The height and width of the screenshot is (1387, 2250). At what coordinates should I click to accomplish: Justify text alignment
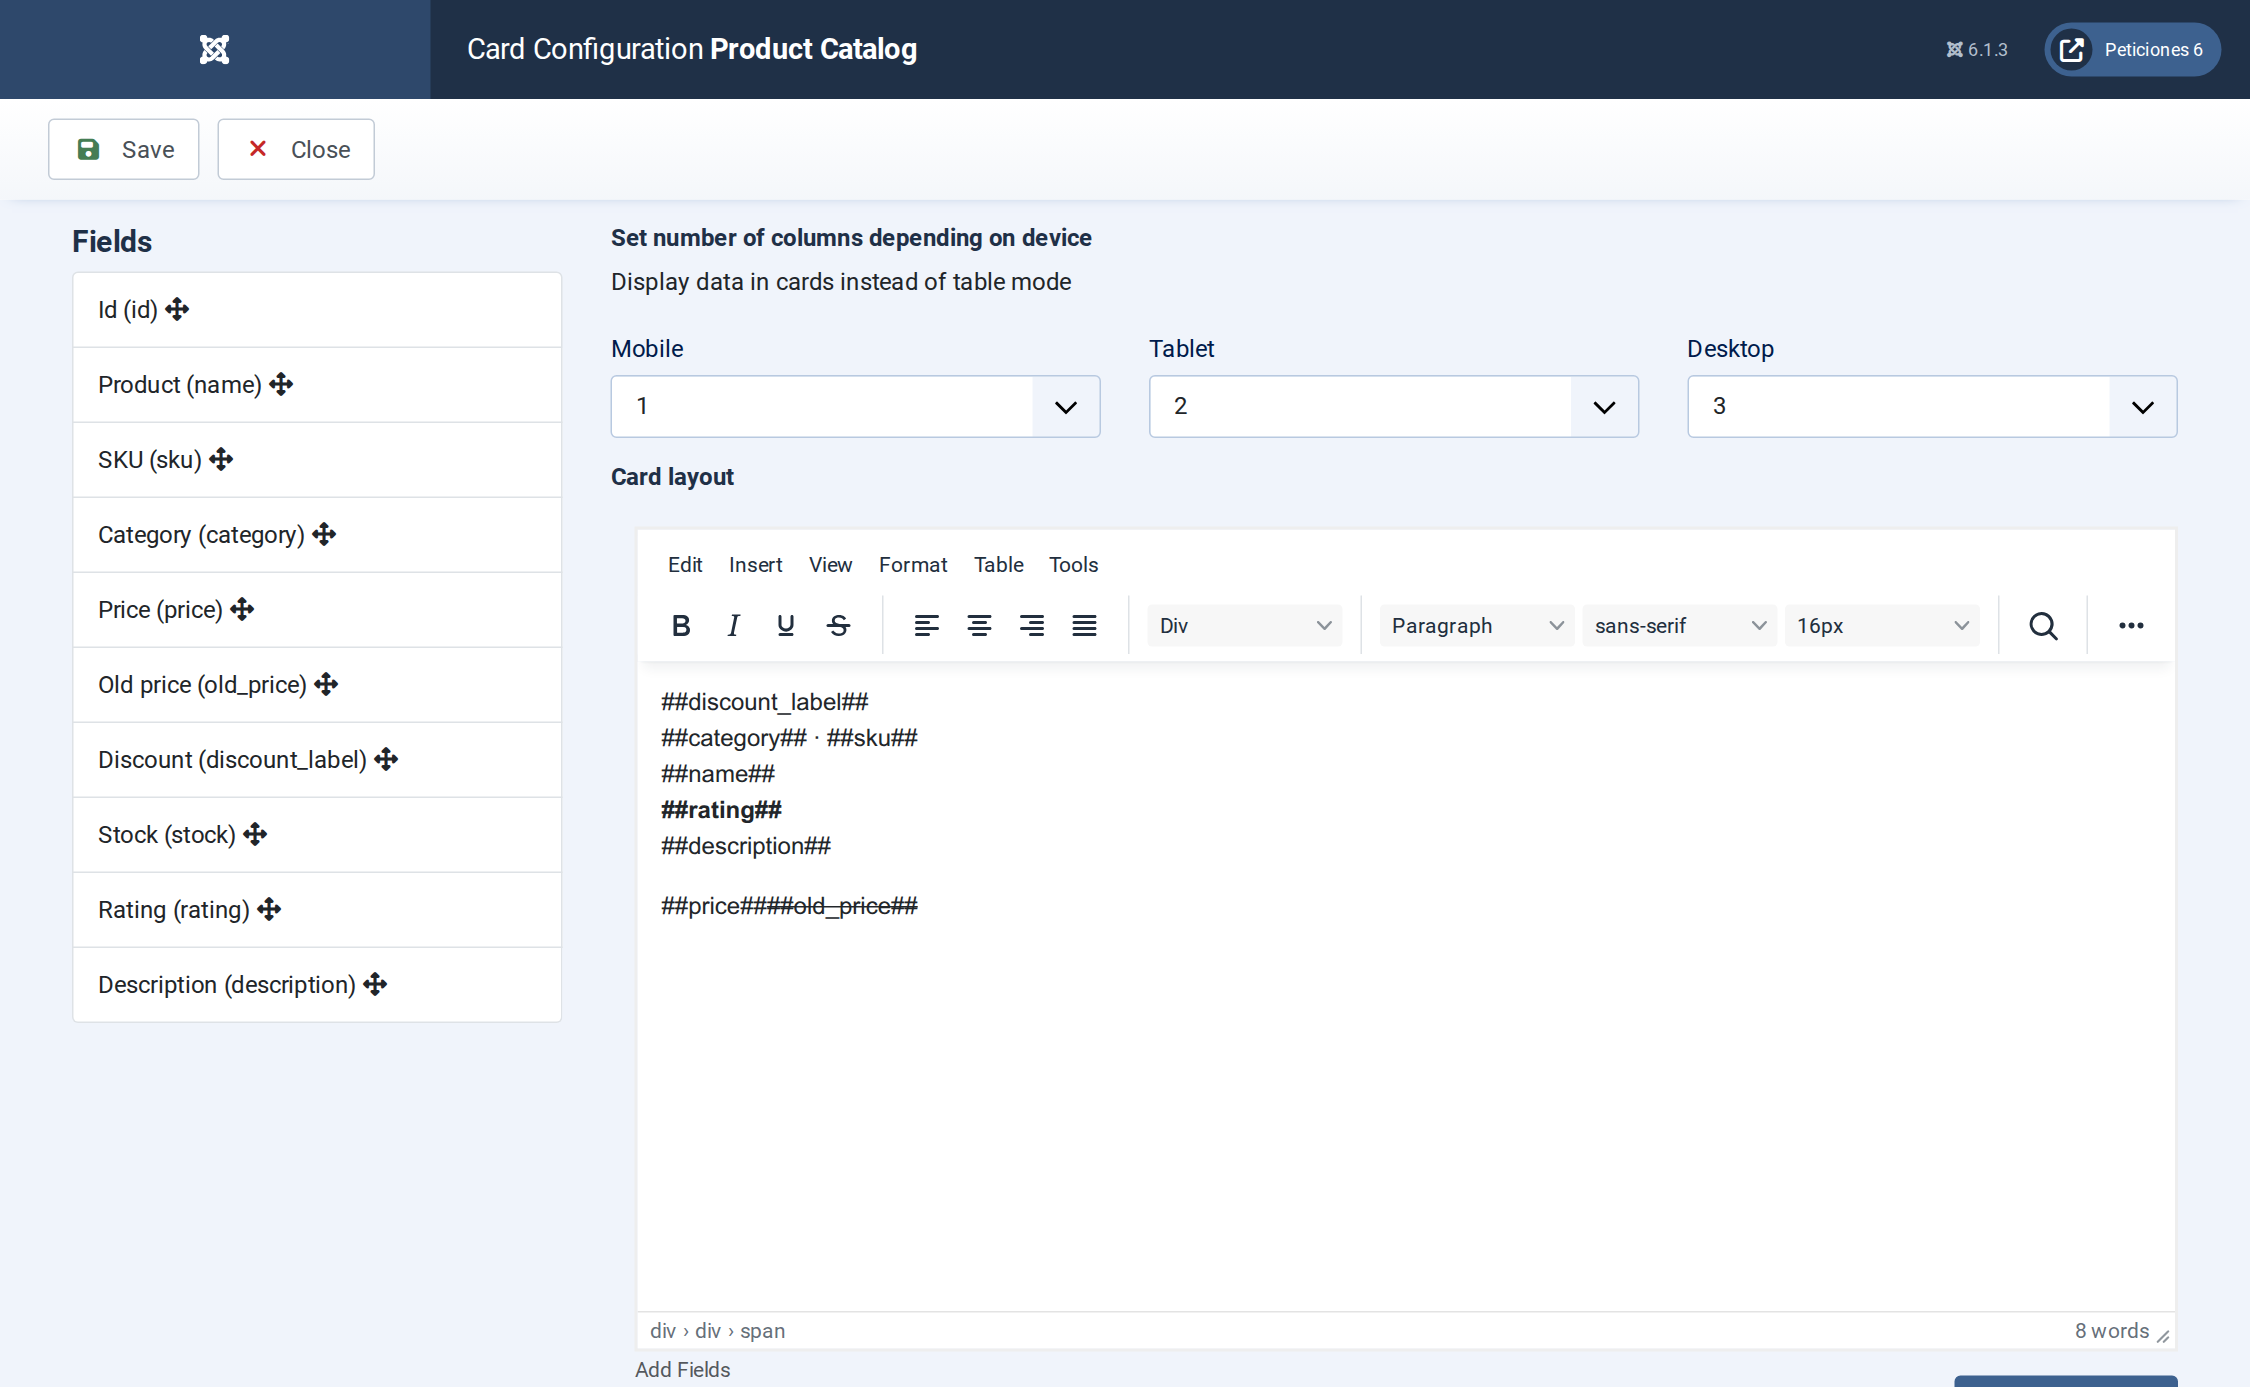click(x=1084, y=626)
